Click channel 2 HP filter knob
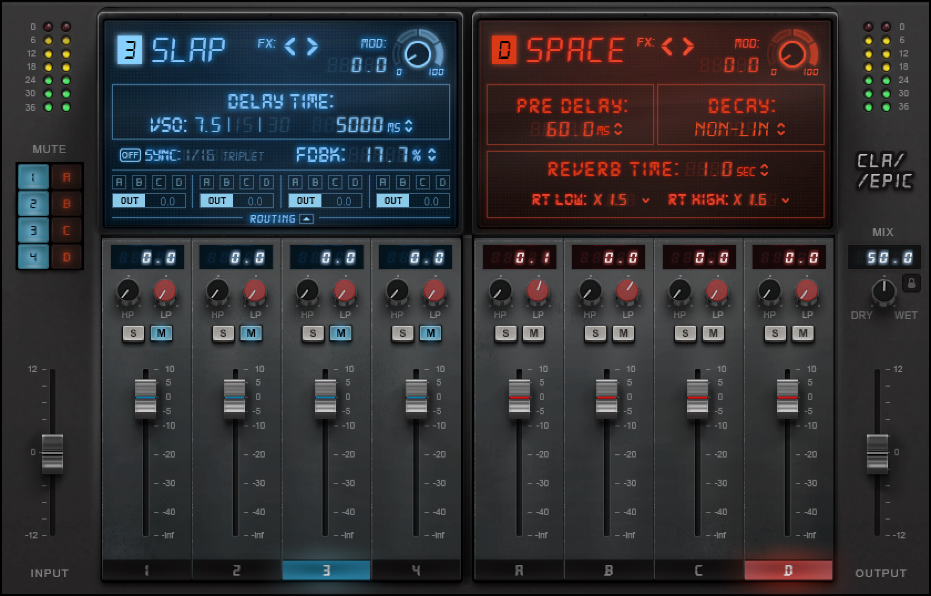The width and height of the screenshot is (931, 596). pos(217,291)
